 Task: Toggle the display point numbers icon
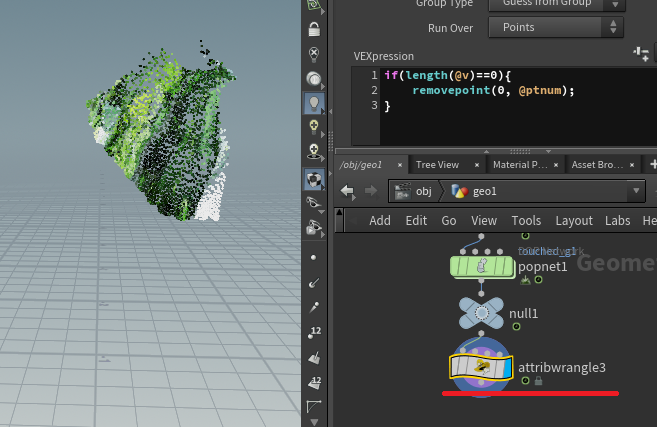click(314, 332)
